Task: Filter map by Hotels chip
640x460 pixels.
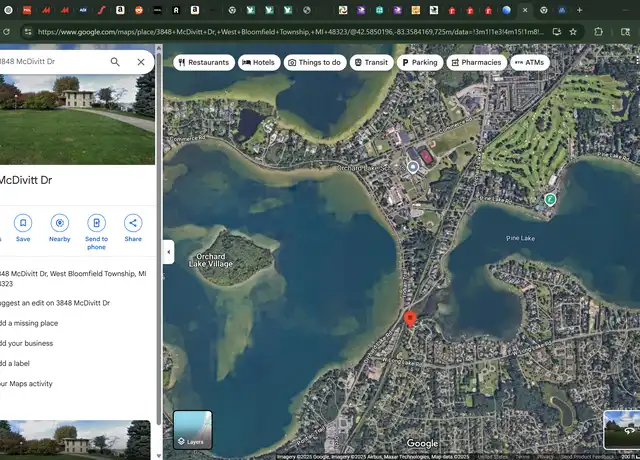Action: (x=259, y=62)
